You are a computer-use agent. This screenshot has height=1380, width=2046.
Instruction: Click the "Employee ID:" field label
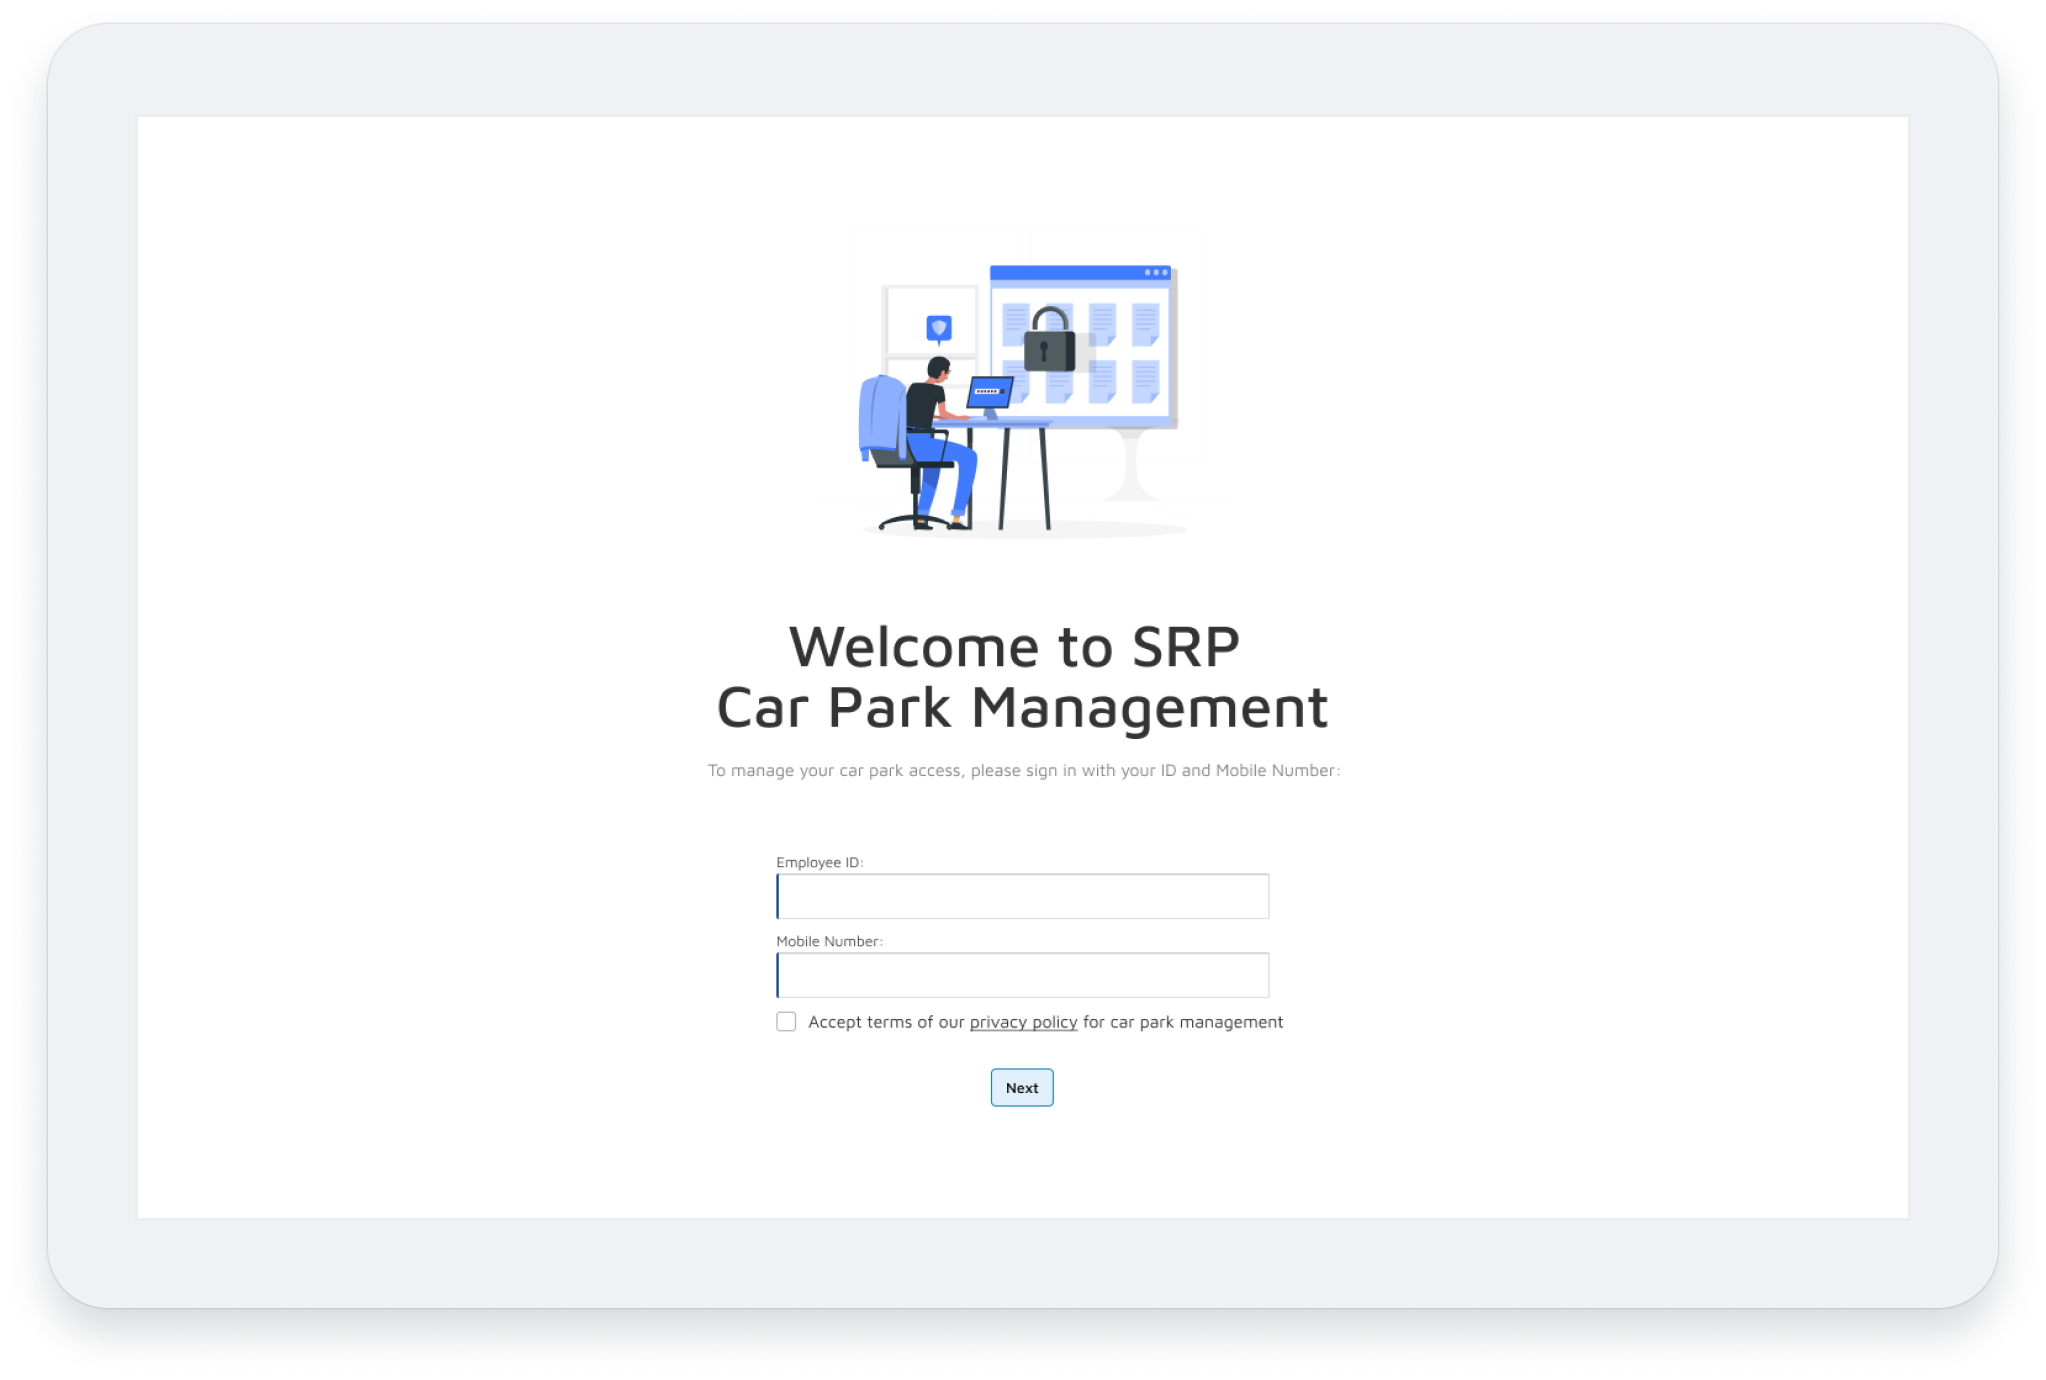click(819, 862)
